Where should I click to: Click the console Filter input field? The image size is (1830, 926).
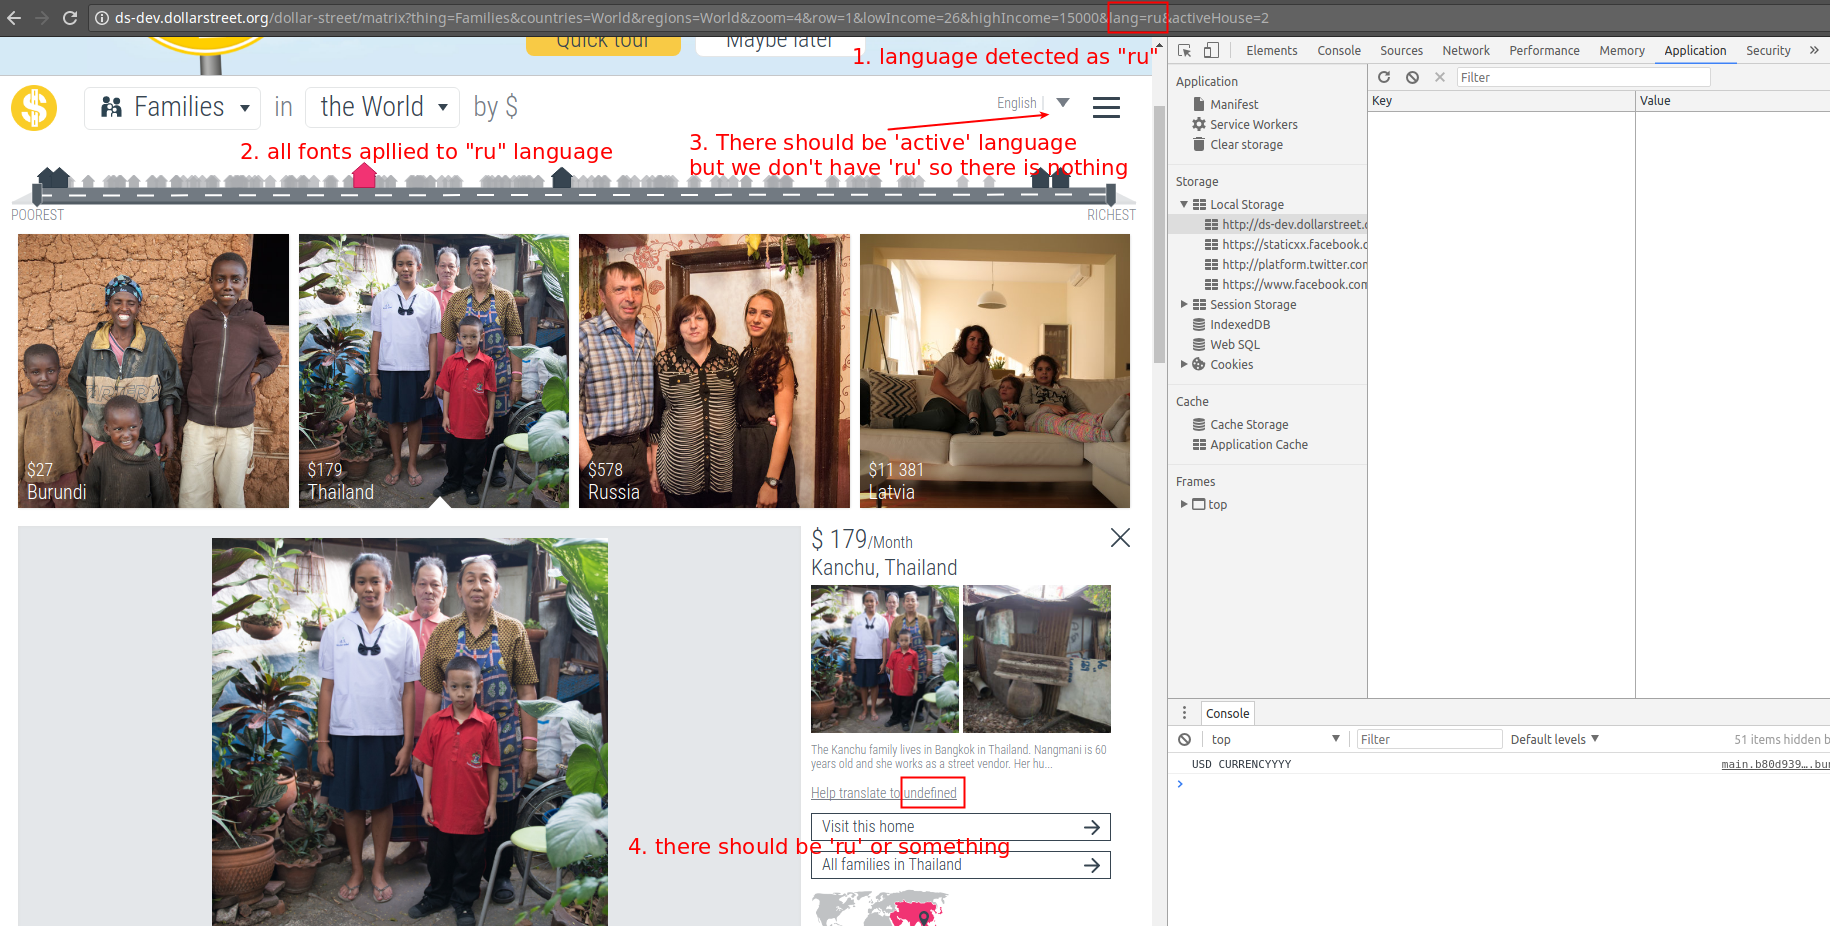[1428, 739]
